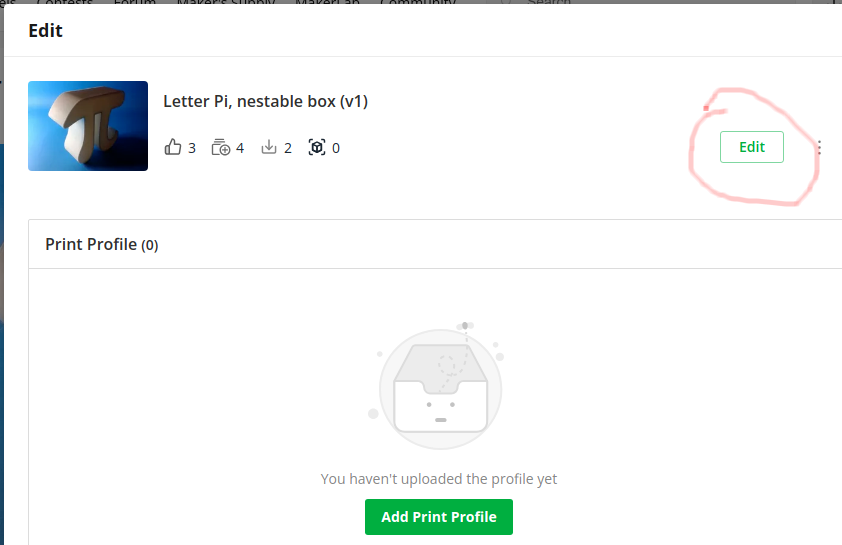842x545 pixels.
Task: Select the Print Profile (0) header
Action: coord(101,244)
